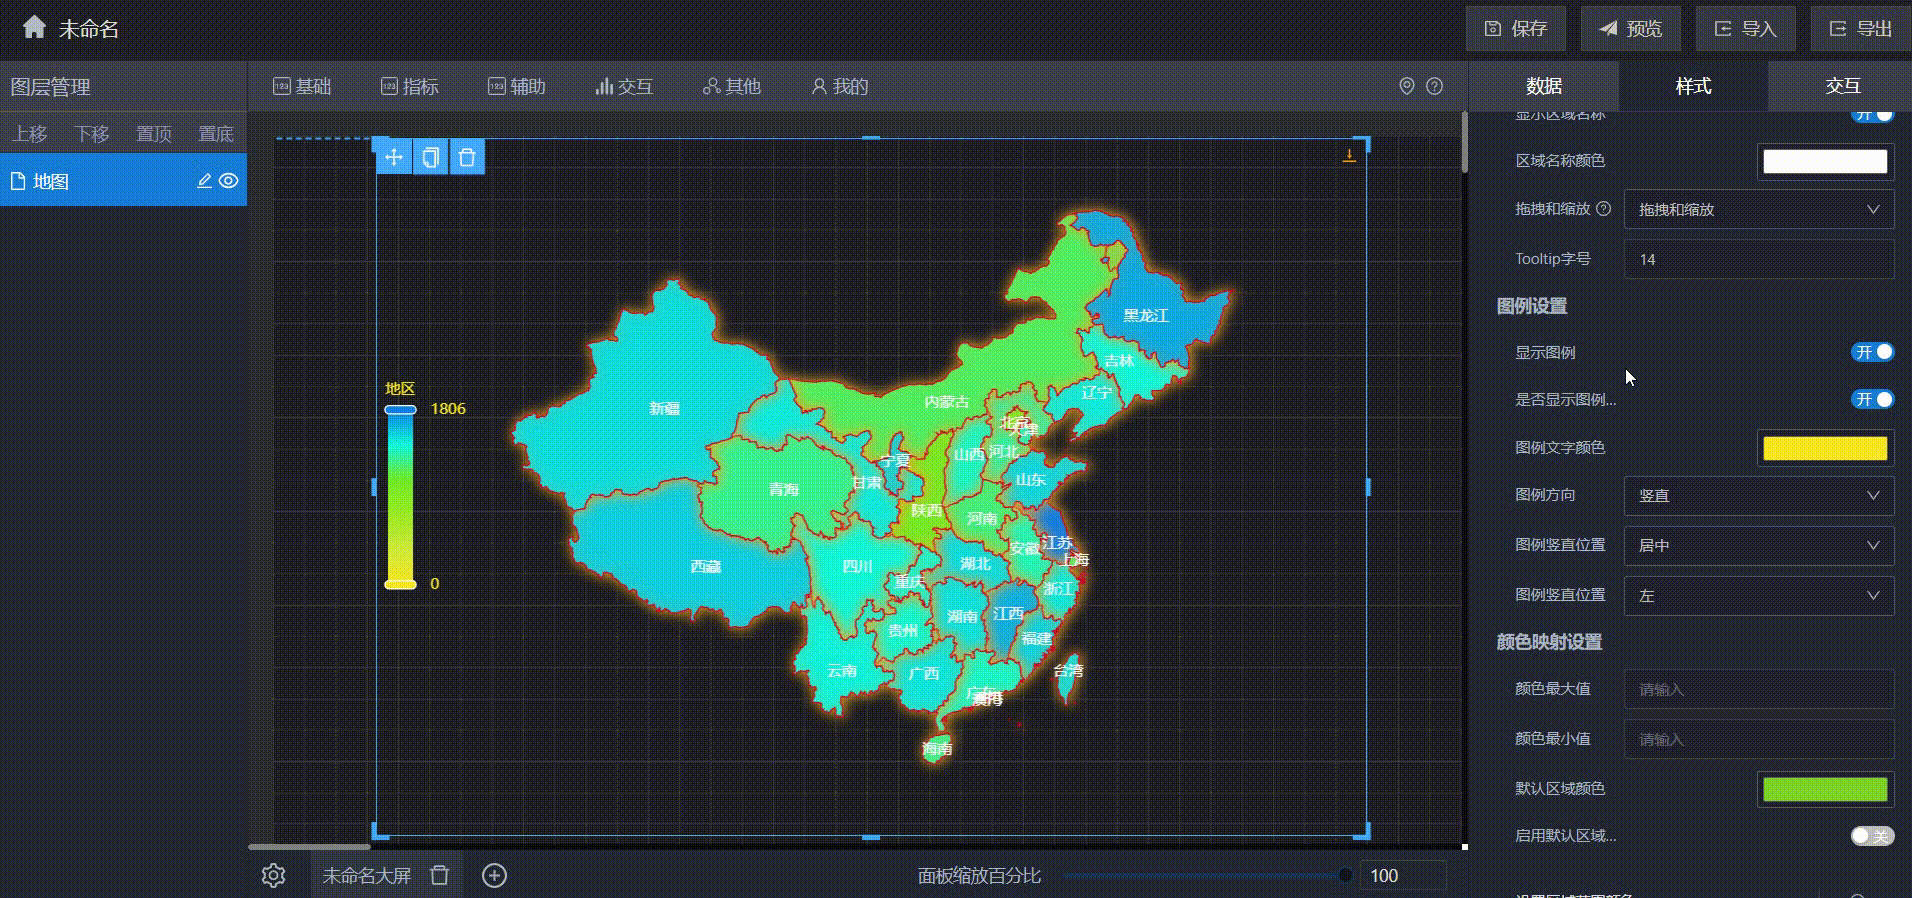This screenshot has width=1912, height=898.
Task: Toggle the 是否显示图例 switch
Action: pyautogui.click(x=1872, y=399)
